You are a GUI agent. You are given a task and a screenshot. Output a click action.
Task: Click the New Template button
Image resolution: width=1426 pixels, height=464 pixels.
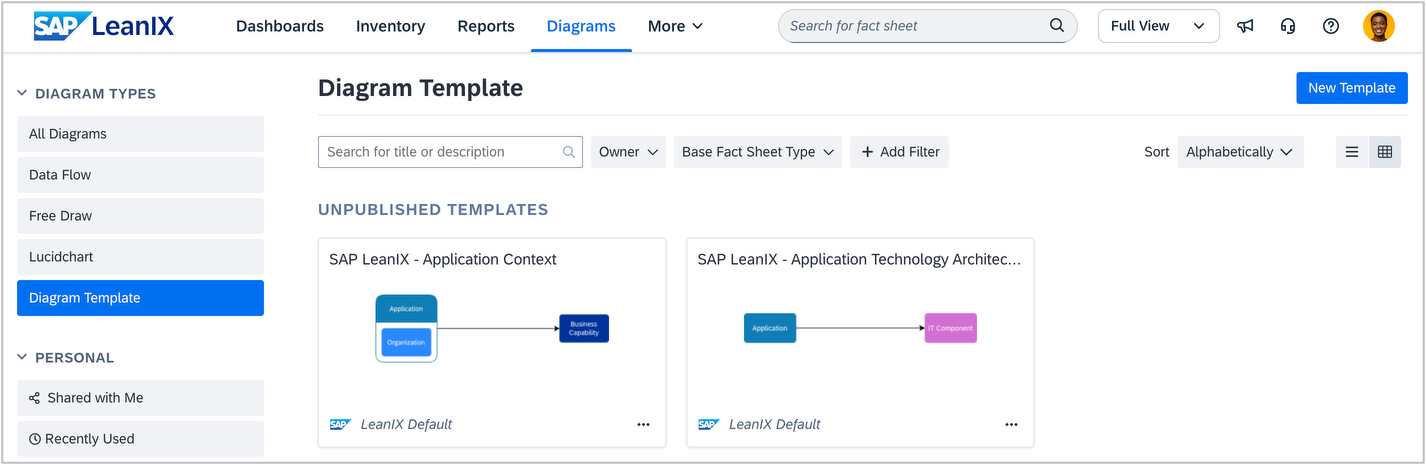click(1351, 88)
